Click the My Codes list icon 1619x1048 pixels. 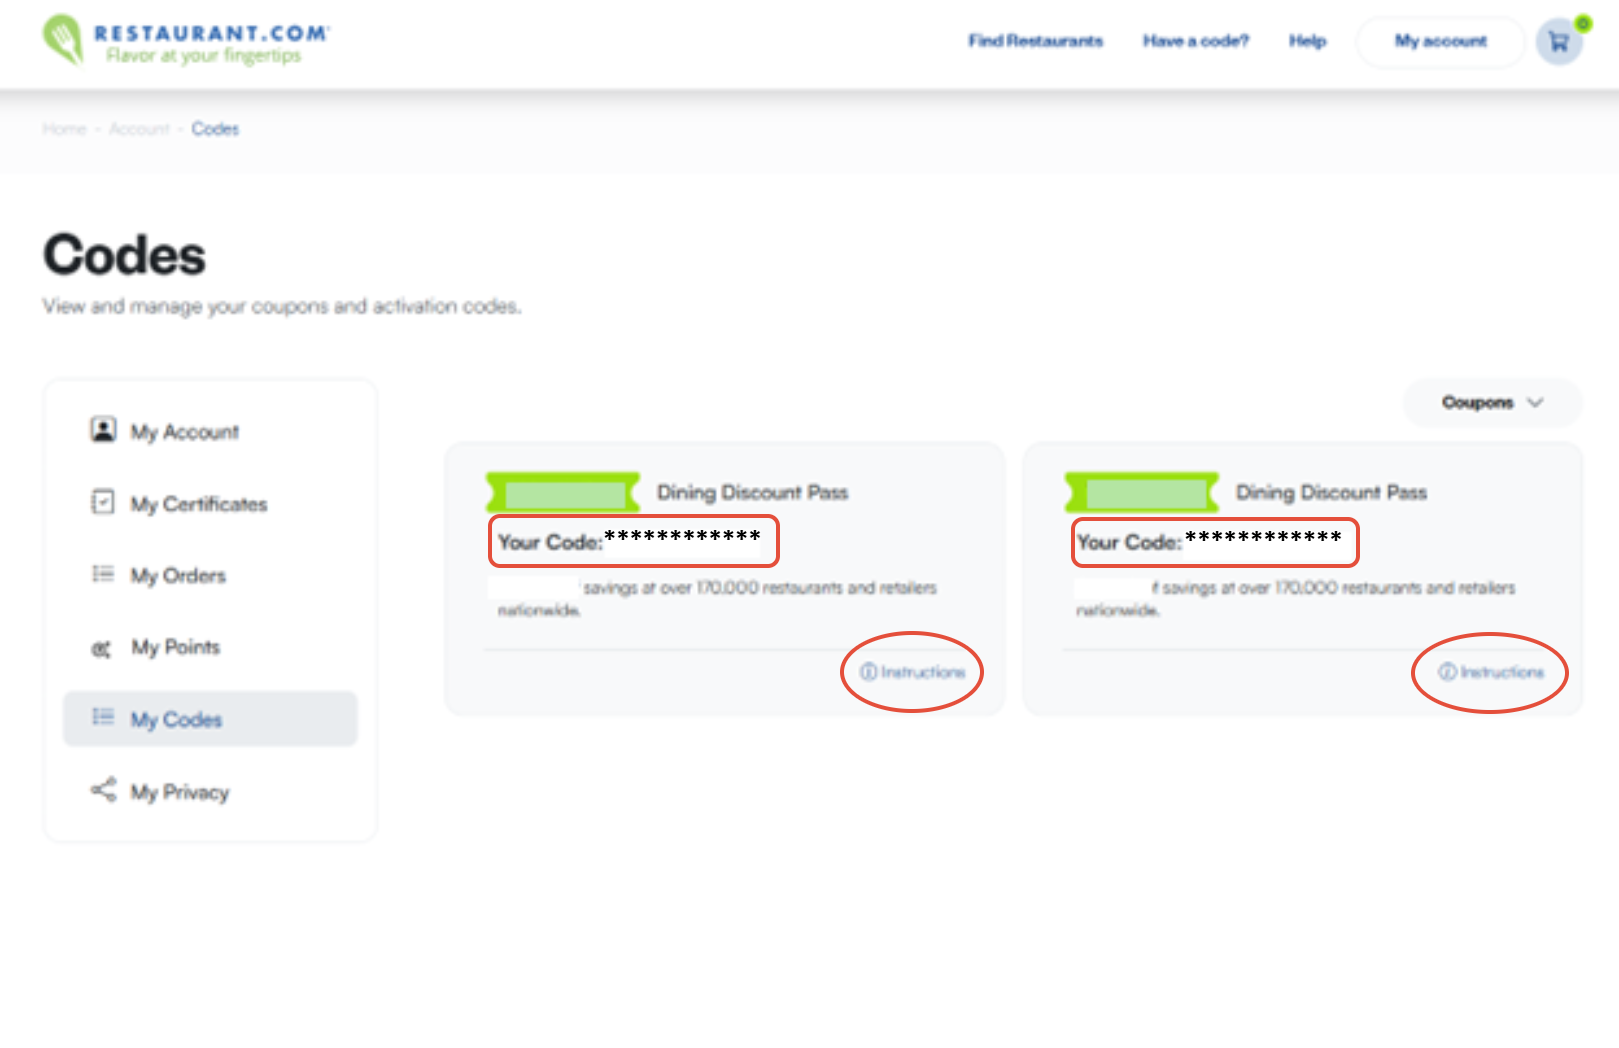tap(103, 717)
